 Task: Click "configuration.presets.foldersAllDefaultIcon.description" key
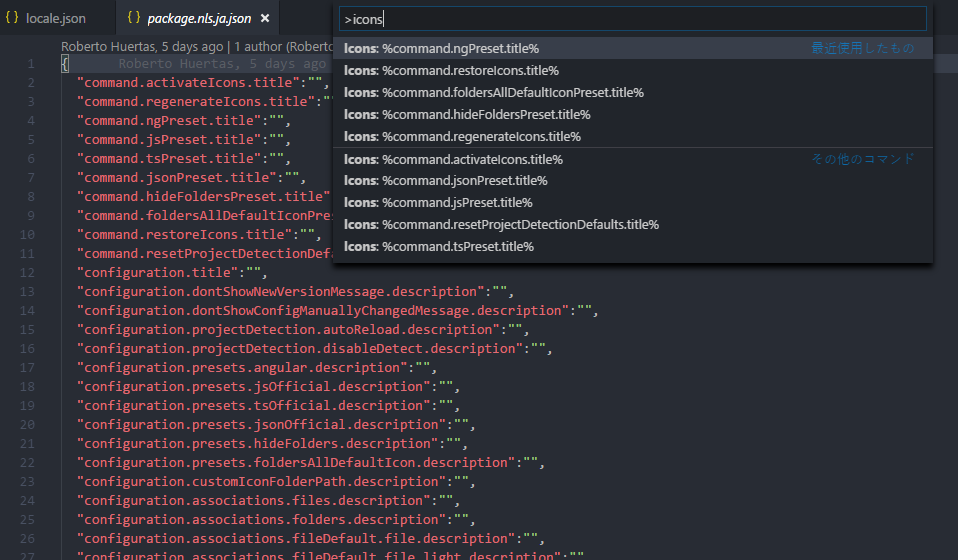(x=296, y=462)
